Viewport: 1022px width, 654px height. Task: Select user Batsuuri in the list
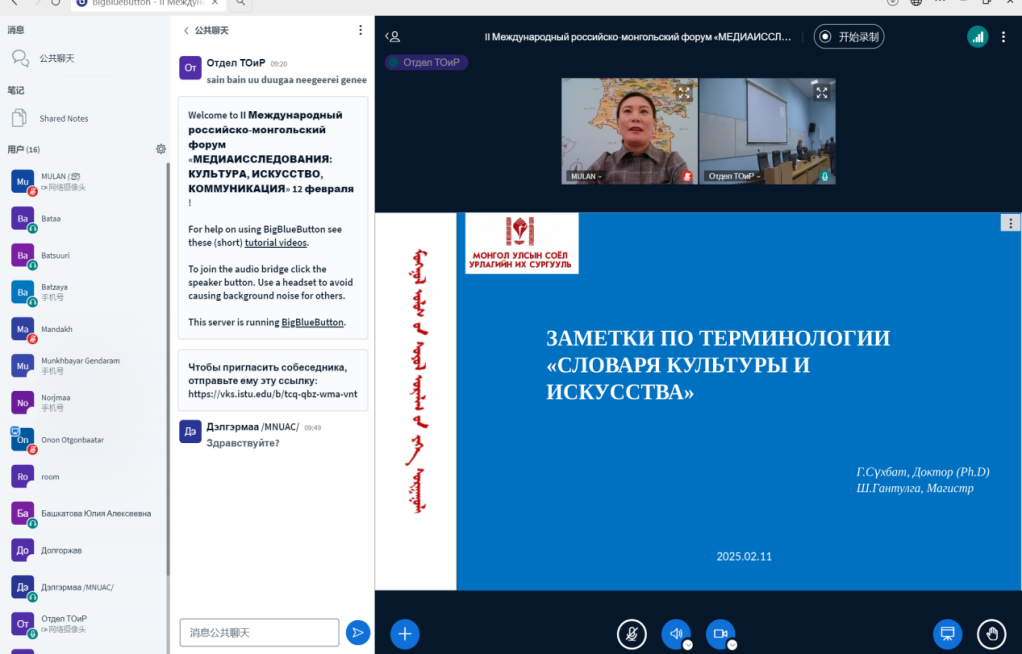(x=85, y=256)
